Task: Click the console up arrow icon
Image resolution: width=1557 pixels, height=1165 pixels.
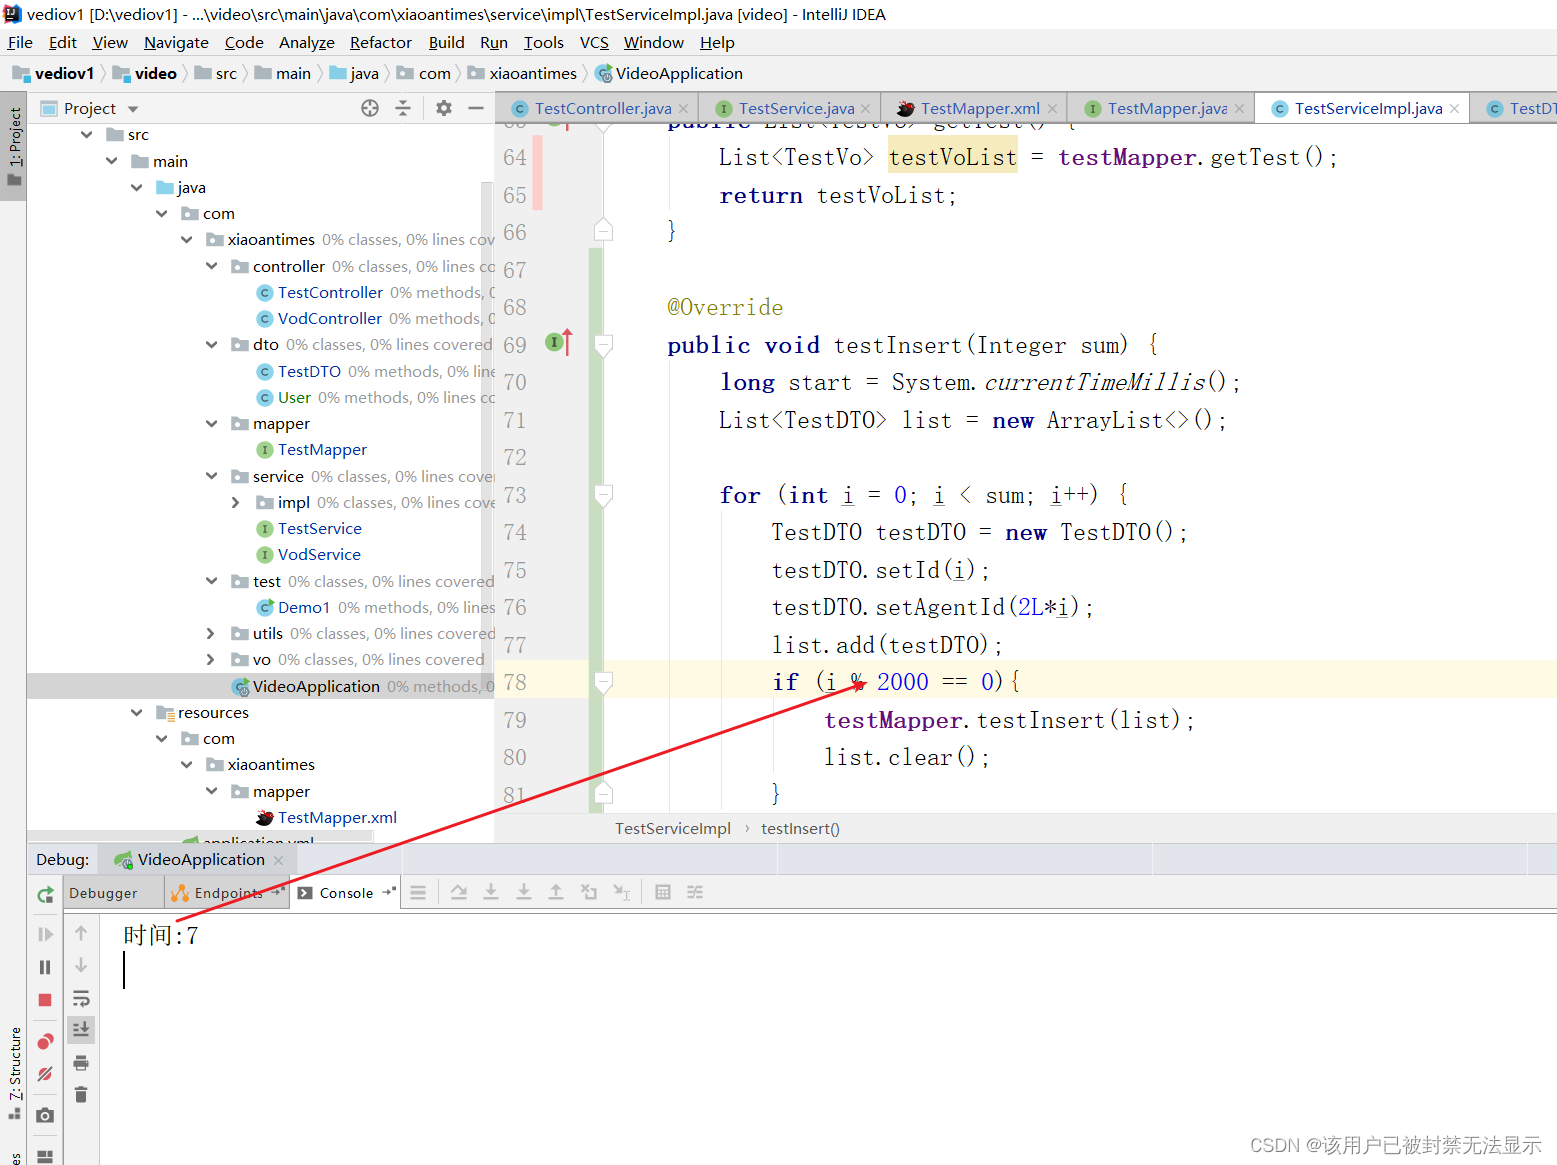Action: pos(81,933)
